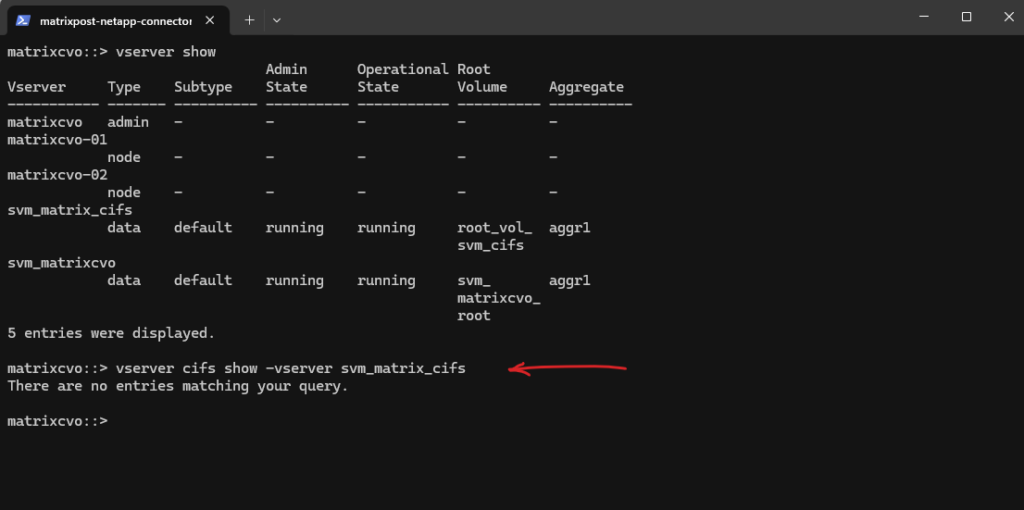Click the matrixcvo-01 node name

(x=57, y=140)
